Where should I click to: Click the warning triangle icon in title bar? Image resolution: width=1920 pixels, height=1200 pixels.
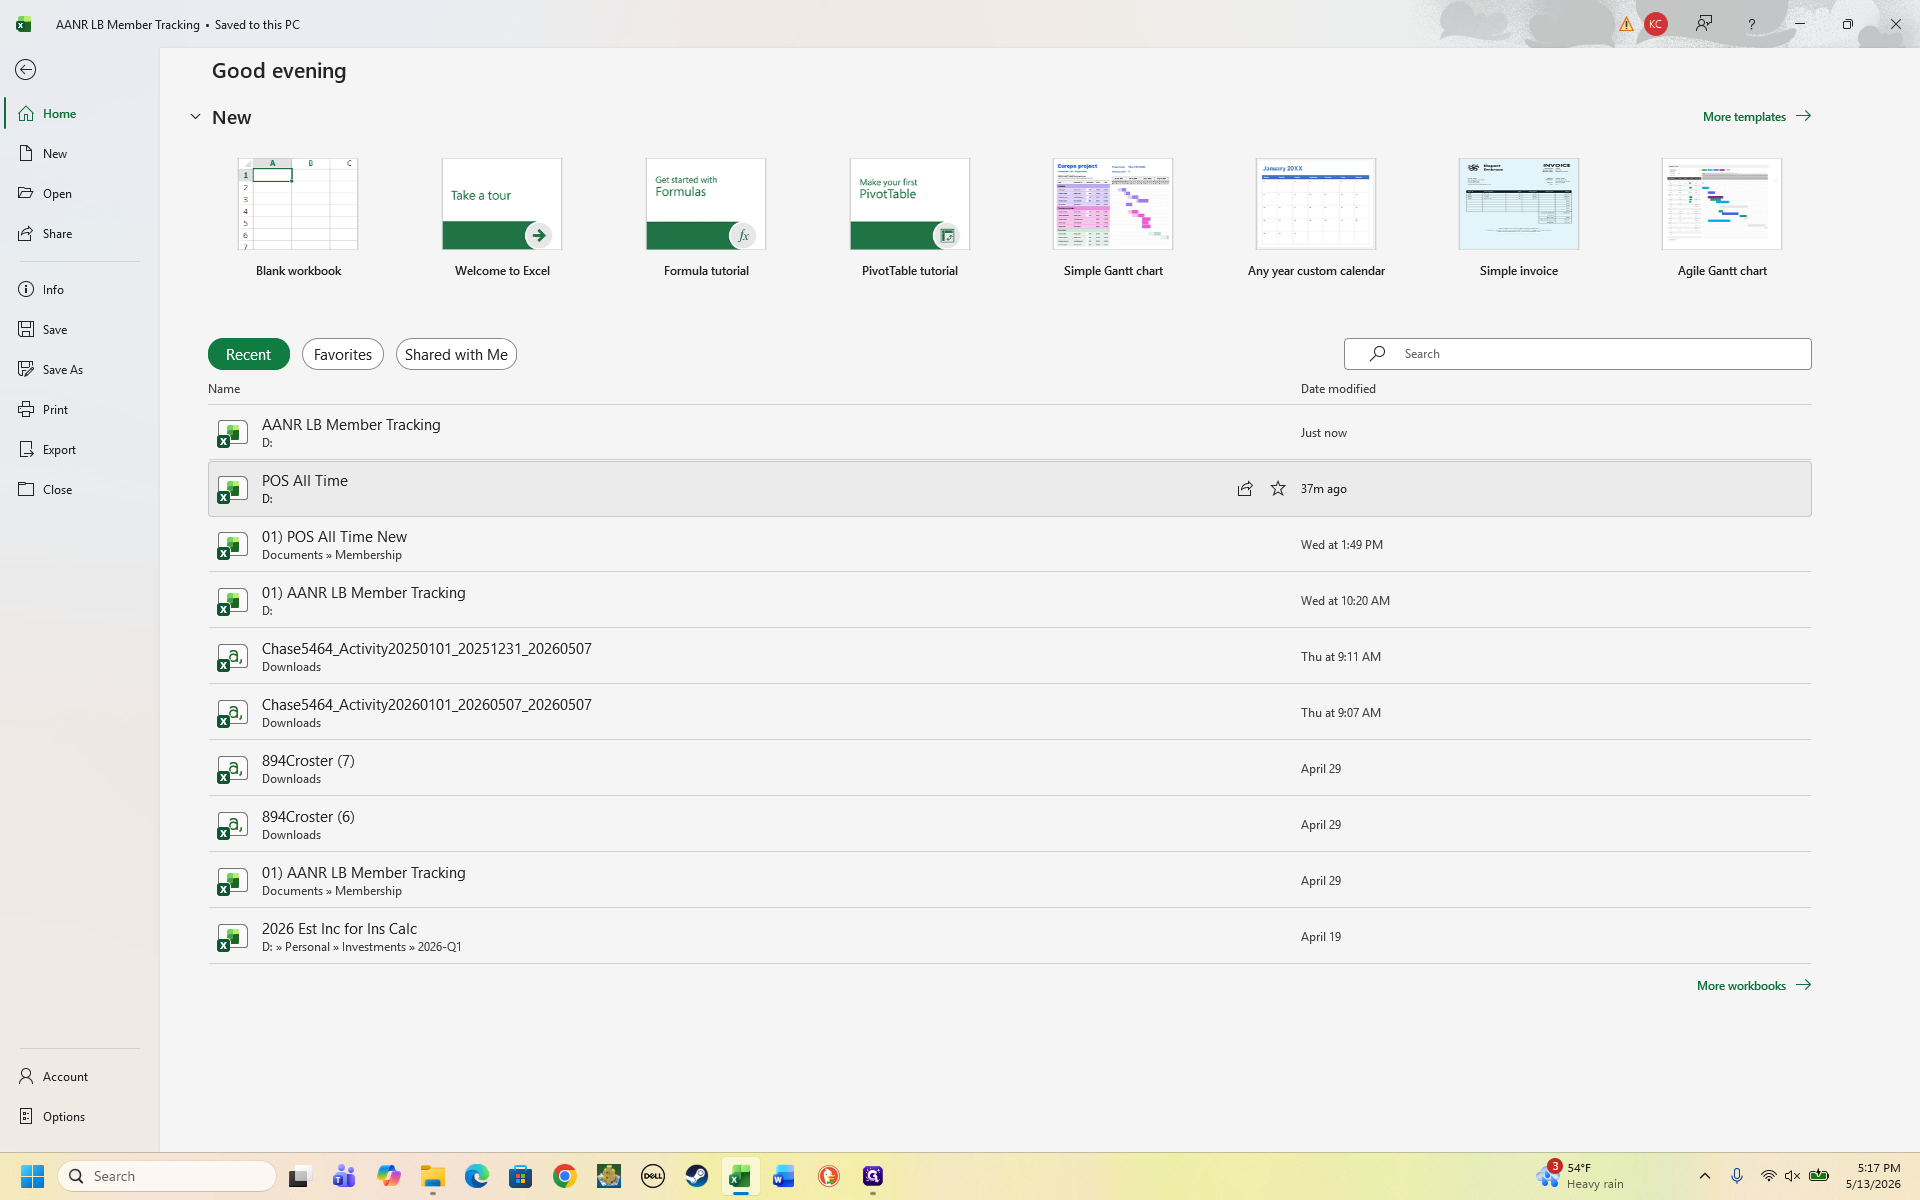[1626, 24]
